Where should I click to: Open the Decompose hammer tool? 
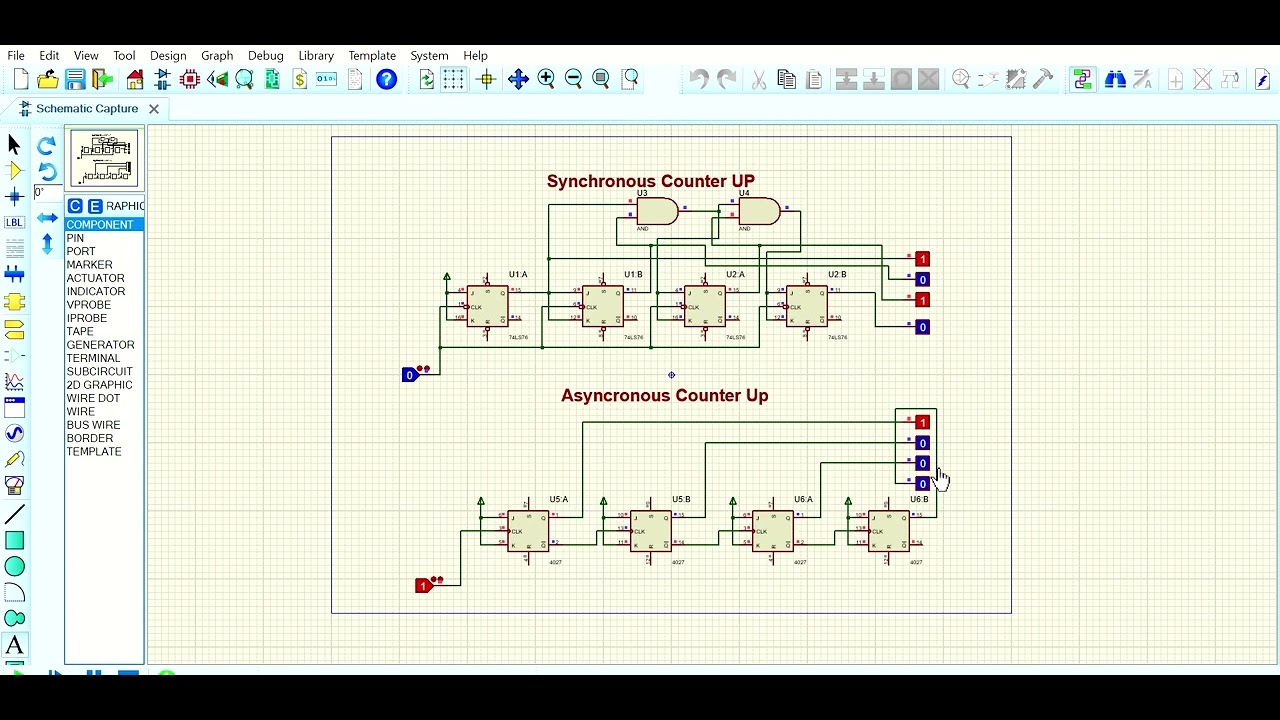point(1043,80)
